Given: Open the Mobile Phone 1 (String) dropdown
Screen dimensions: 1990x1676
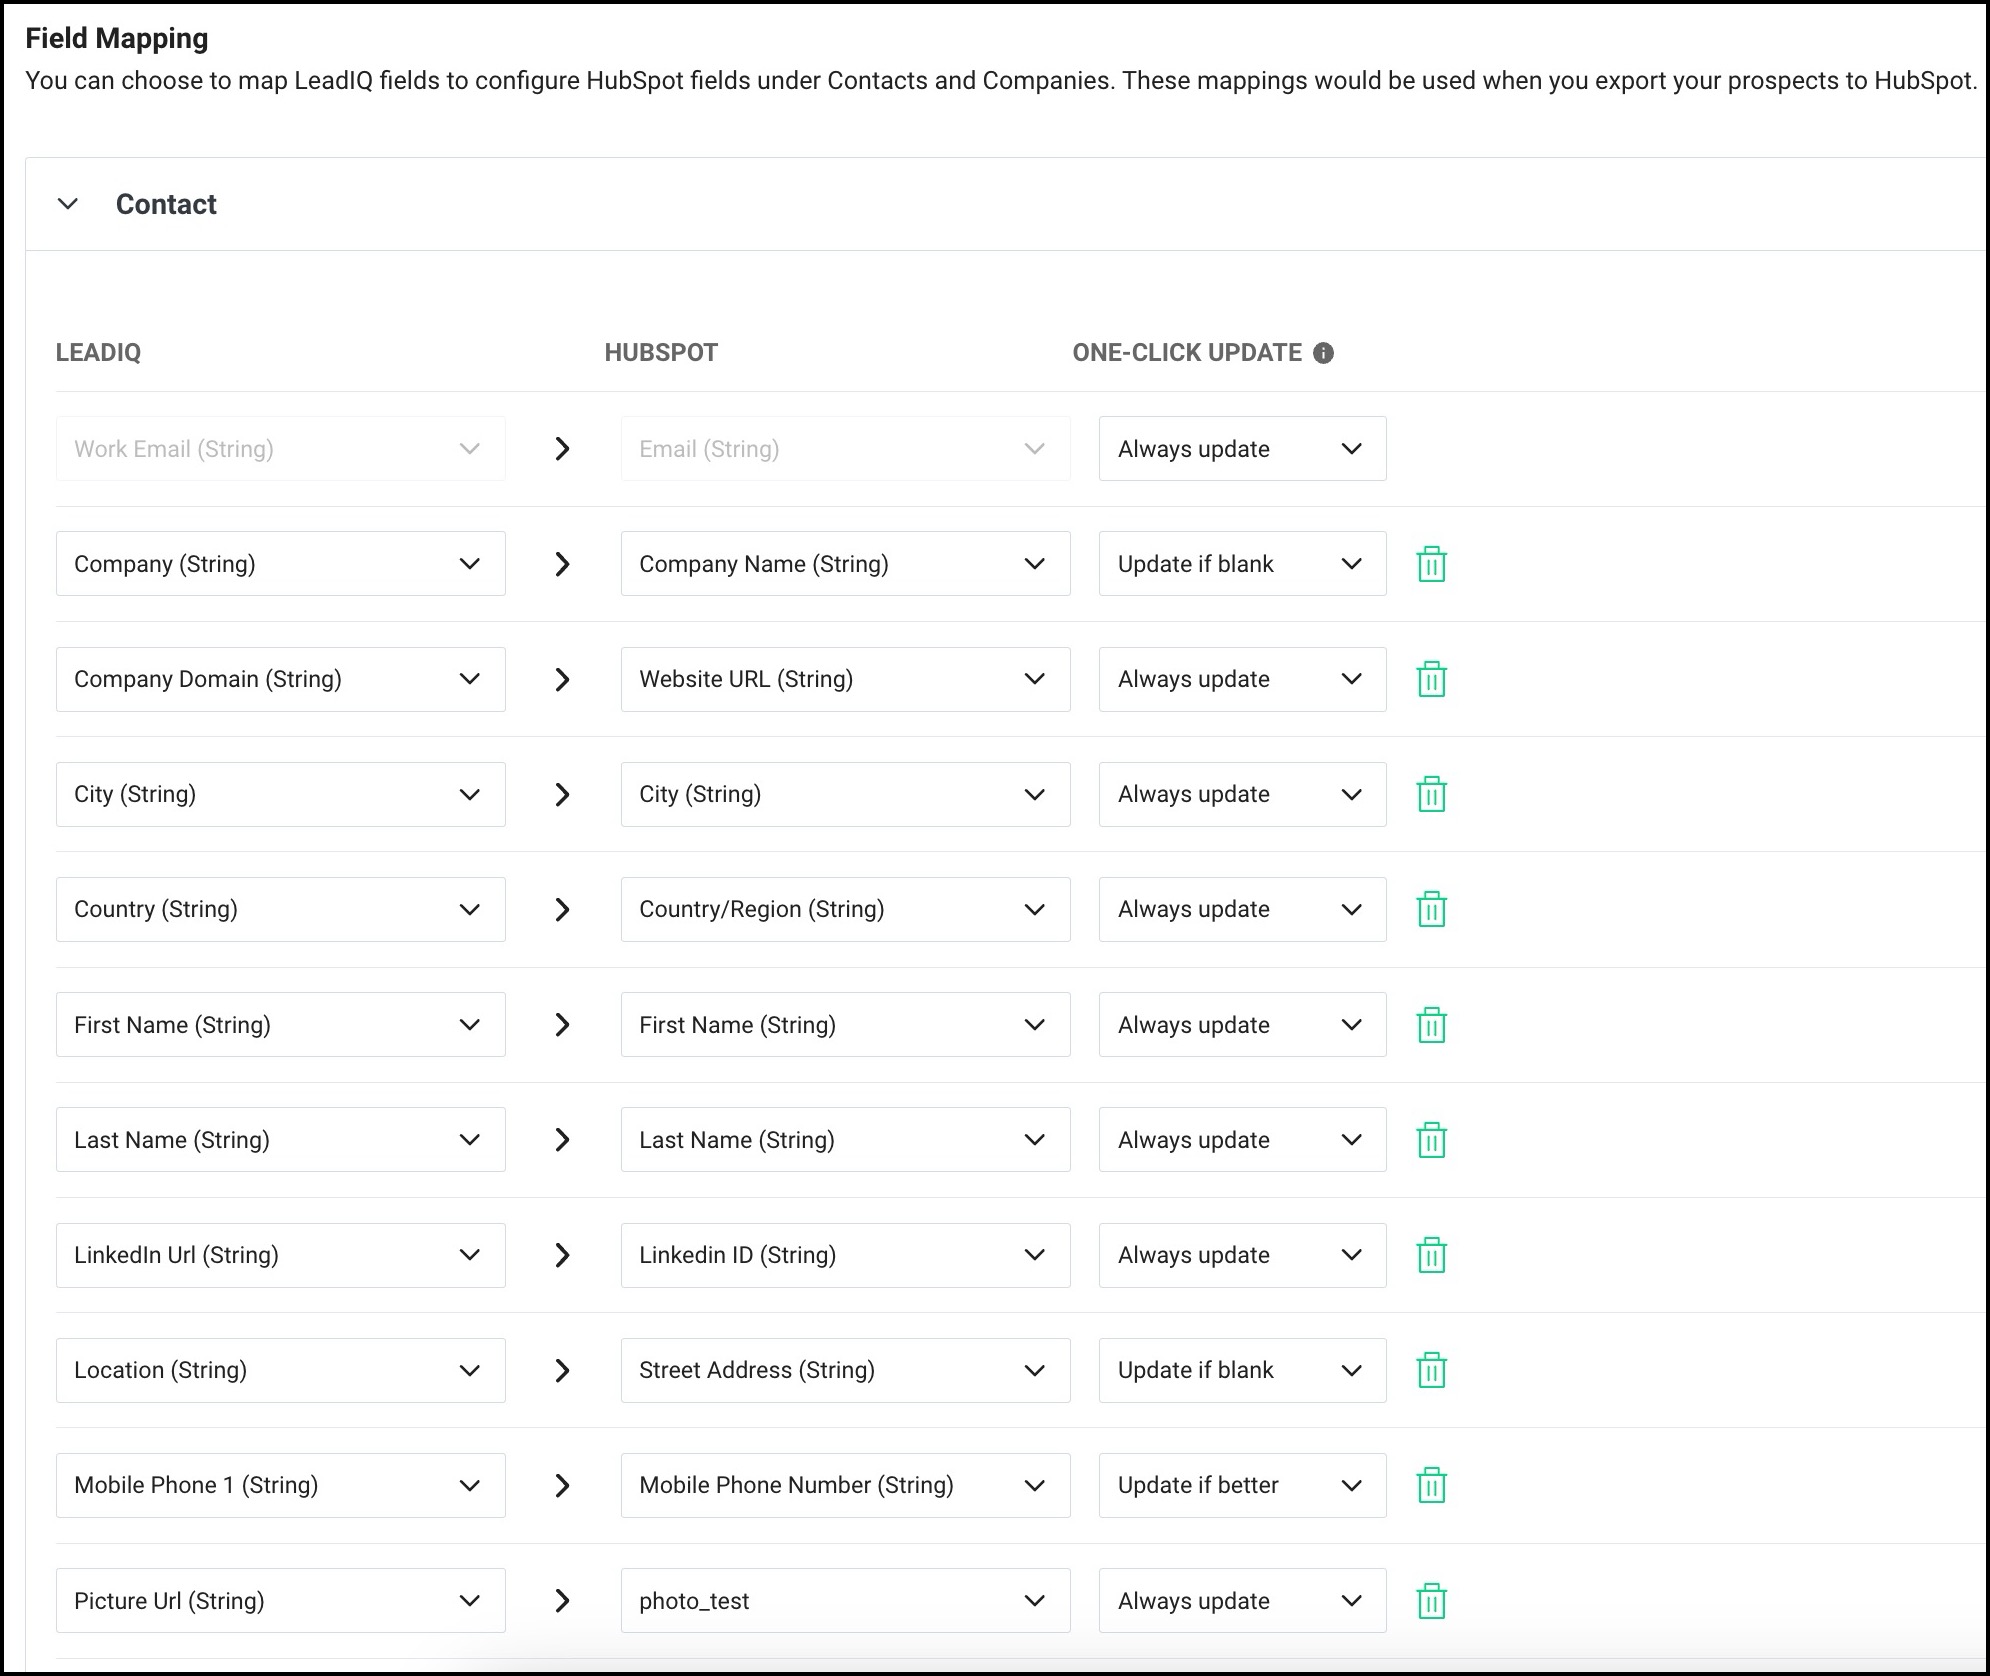Looking at the screenshot, I should coord(281,1485).
